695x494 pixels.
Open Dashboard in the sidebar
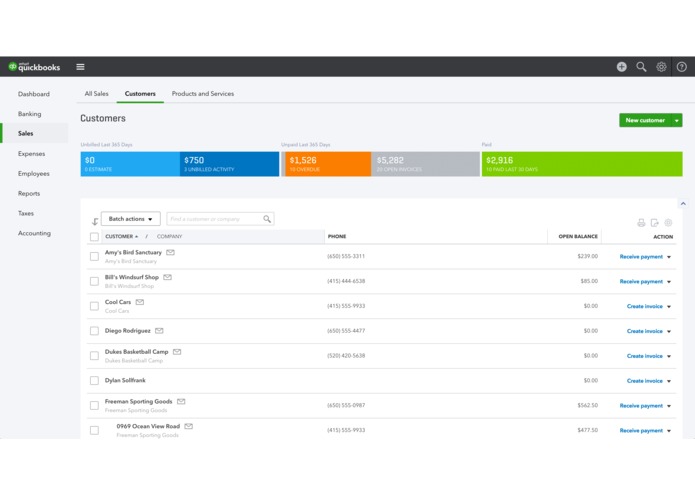click(x=34, y=94)
